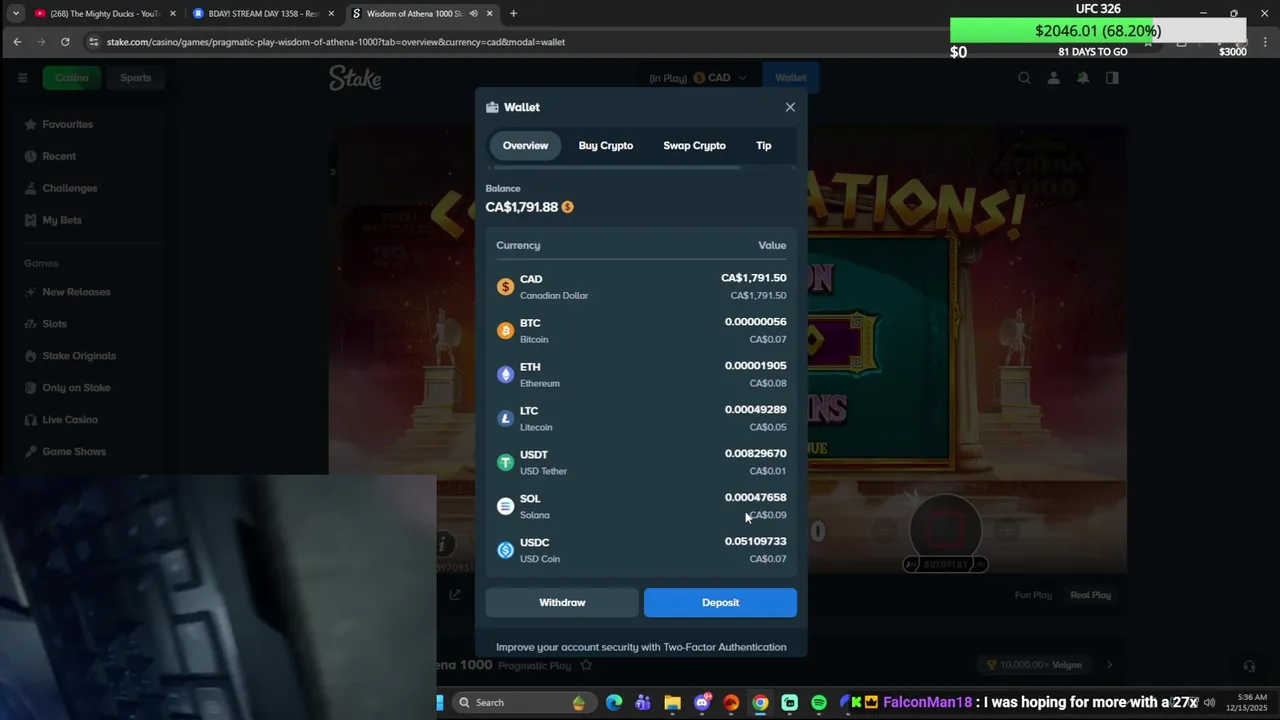Viewport: 1280px width, 720px height.
Task: Click the Autoplay button in the game
Action: pos(945,564)
